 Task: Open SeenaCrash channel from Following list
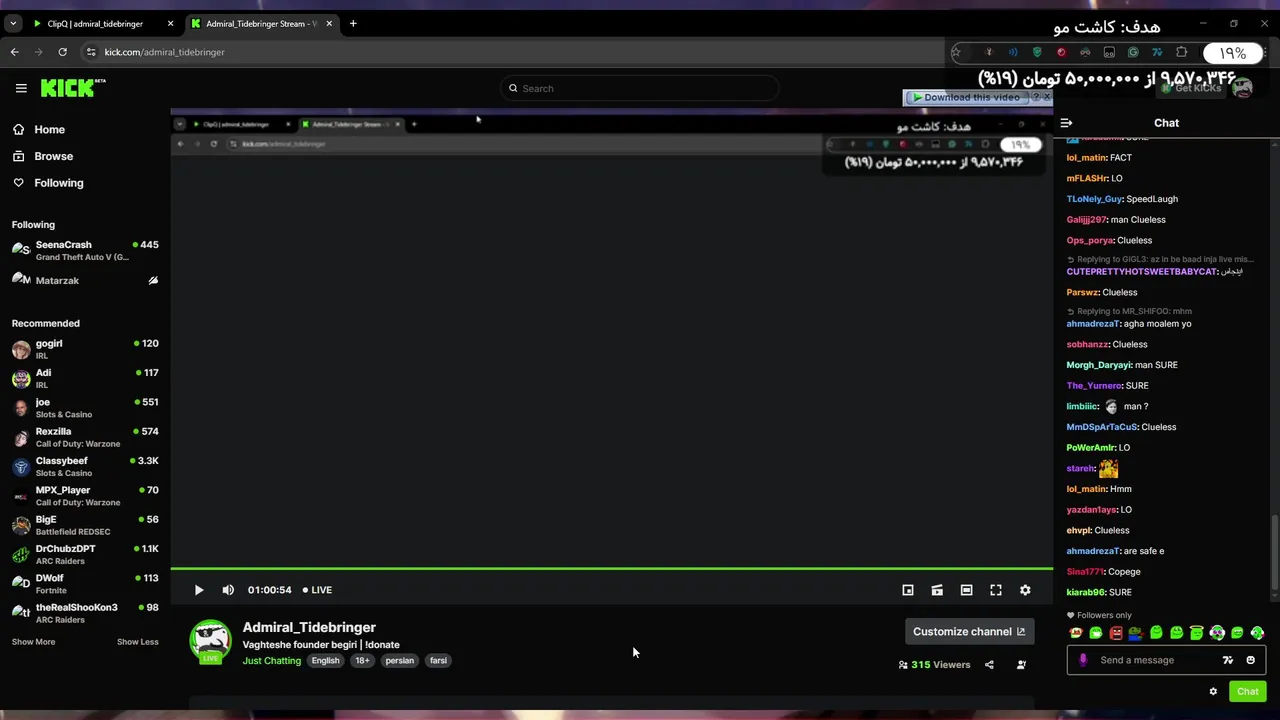pyautogui.click(x=84, y=250)
